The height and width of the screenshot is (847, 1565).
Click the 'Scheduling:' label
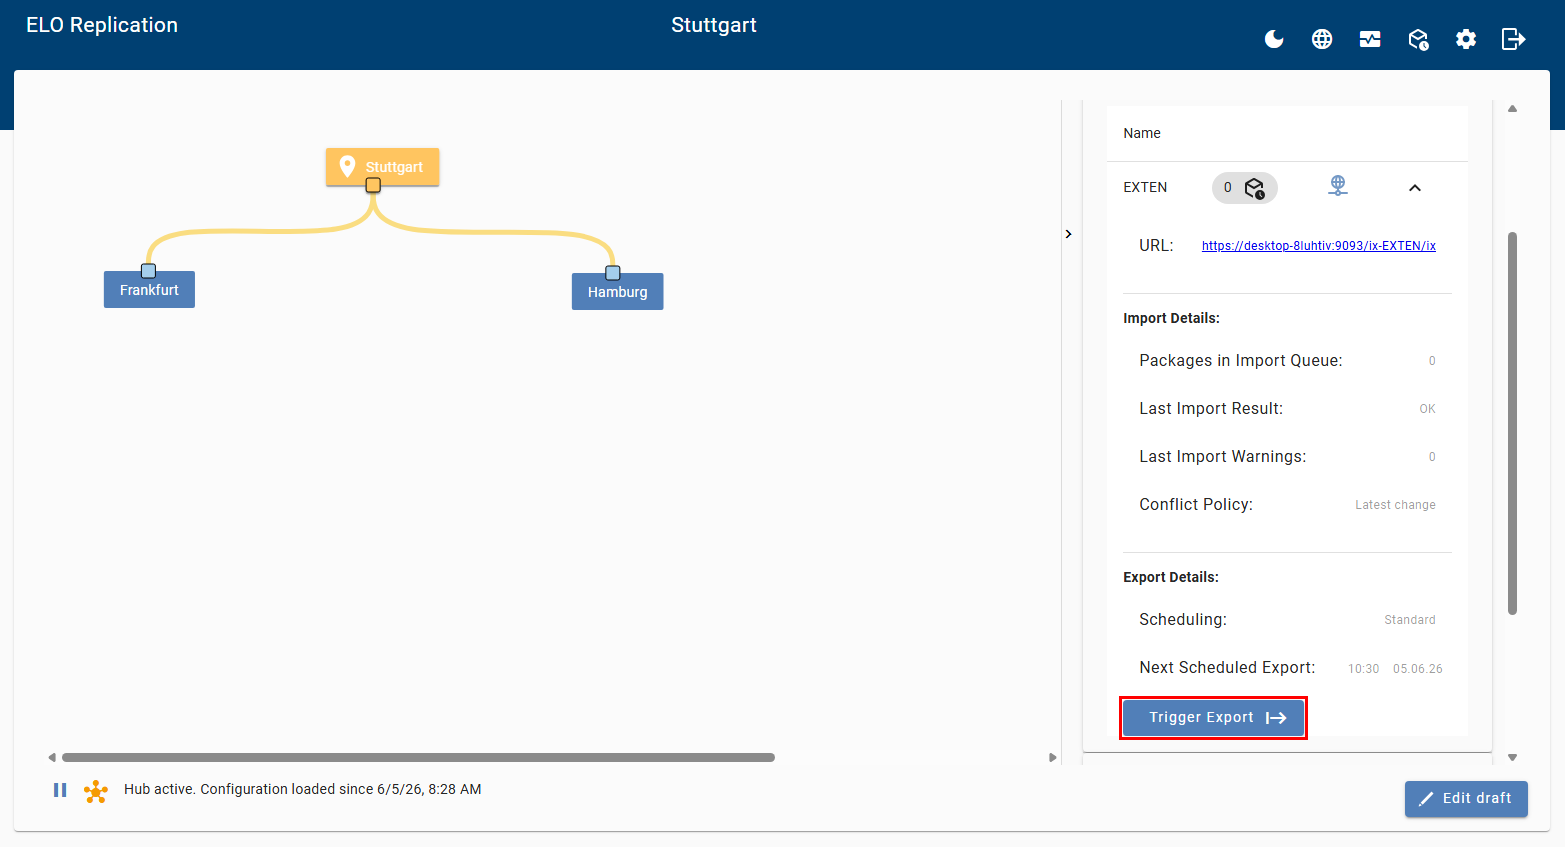pos(1183,620)
